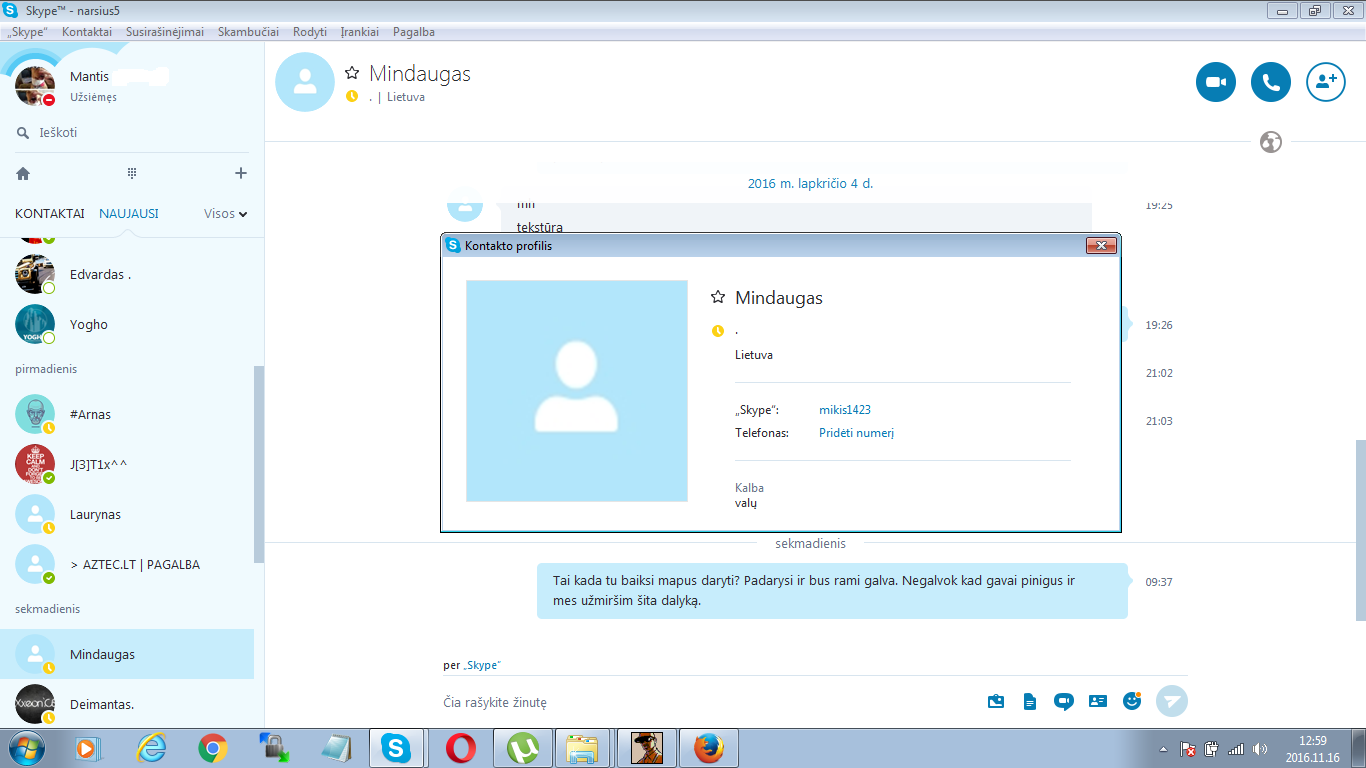Start a voice call with Mindaugas
The width and height of the screenshot is (1366, 768).
coord(1271,82)
